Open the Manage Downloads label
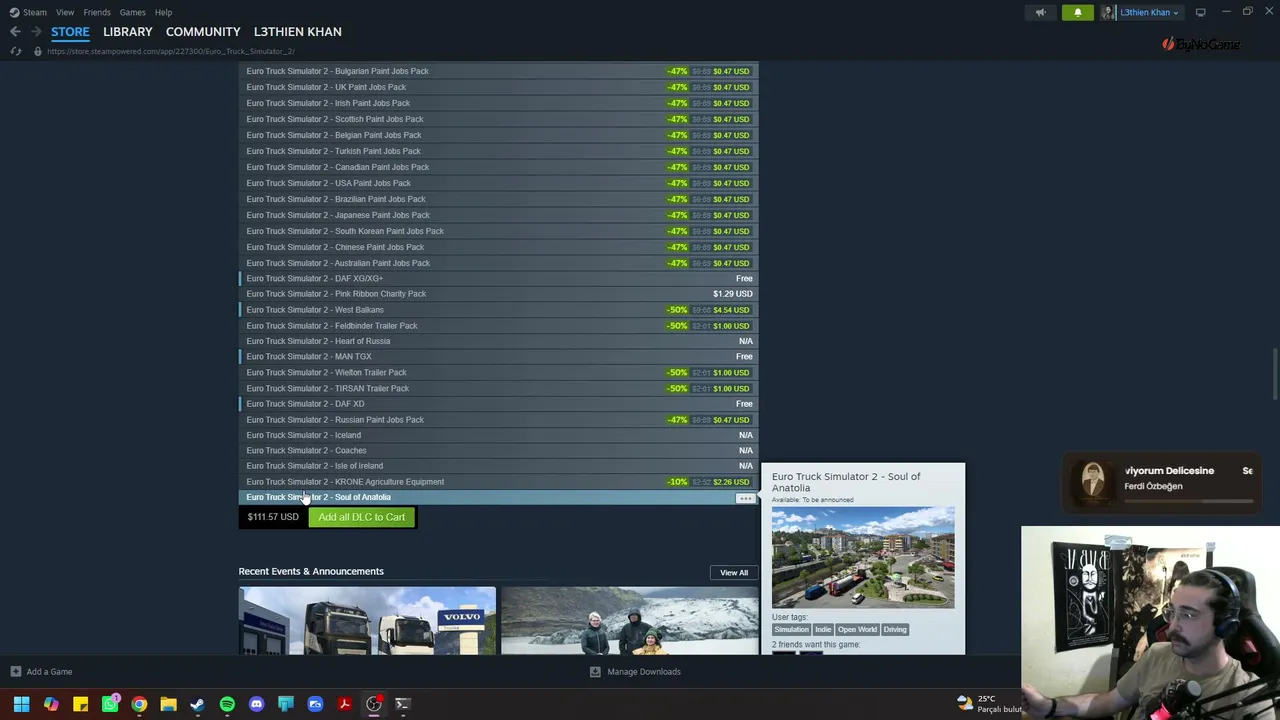This screenshot has height=720, width=1280. pos(644,672)
